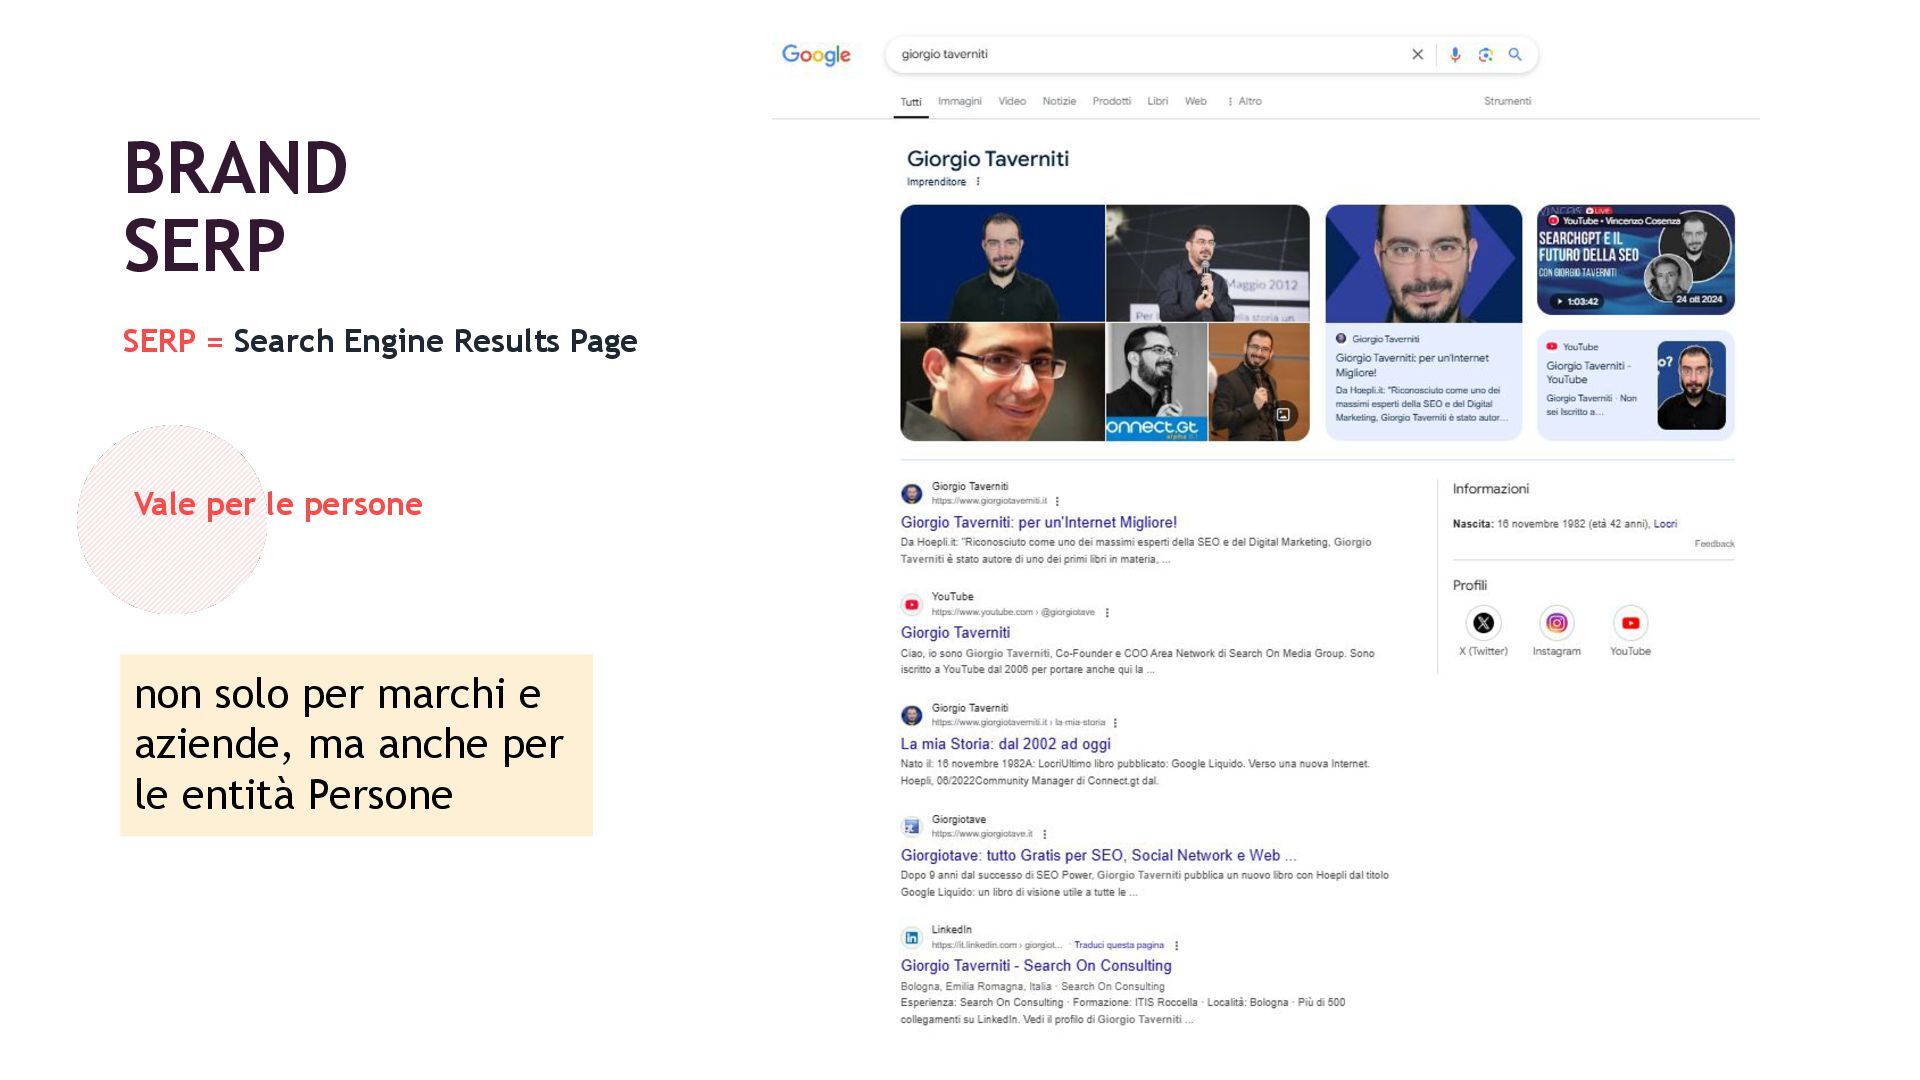Viewport: 1920px width, 1080px height.
Task: Expand the Altro search filter menu
Action: click(x=1245, y=101)
